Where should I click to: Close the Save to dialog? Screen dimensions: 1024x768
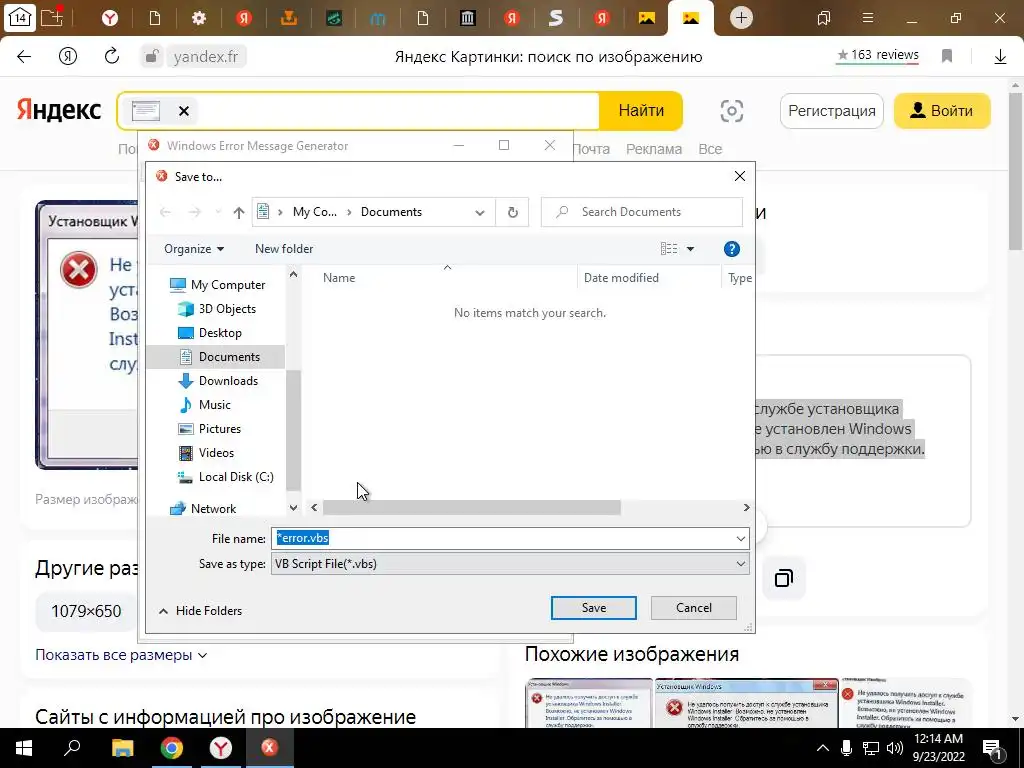coord(739,176)
